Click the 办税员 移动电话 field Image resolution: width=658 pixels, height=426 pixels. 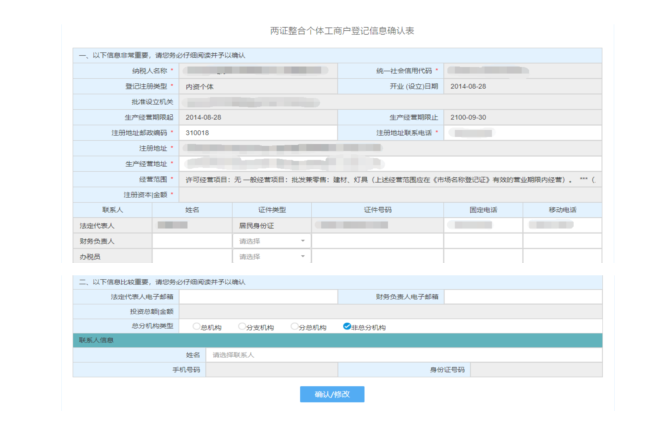click(x=562, y=257)
